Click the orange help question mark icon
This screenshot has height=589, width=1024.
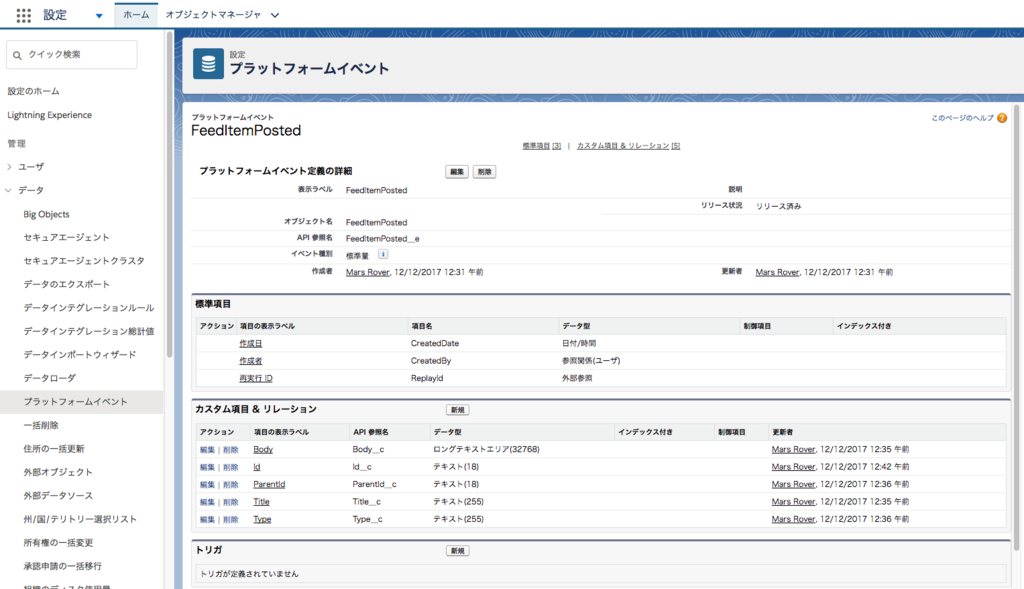[1002, 118]
